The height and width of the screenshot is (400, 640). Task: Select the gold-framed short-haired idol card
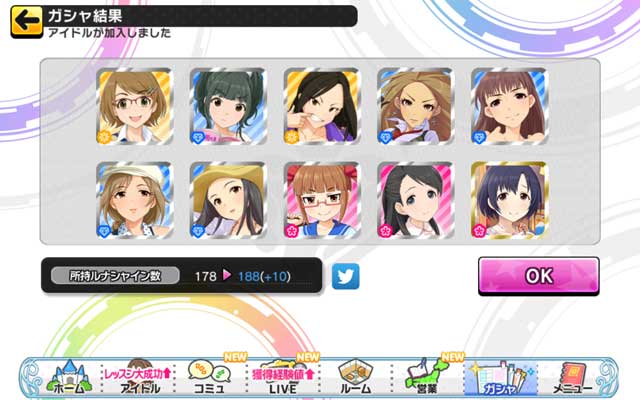[509, 200]
